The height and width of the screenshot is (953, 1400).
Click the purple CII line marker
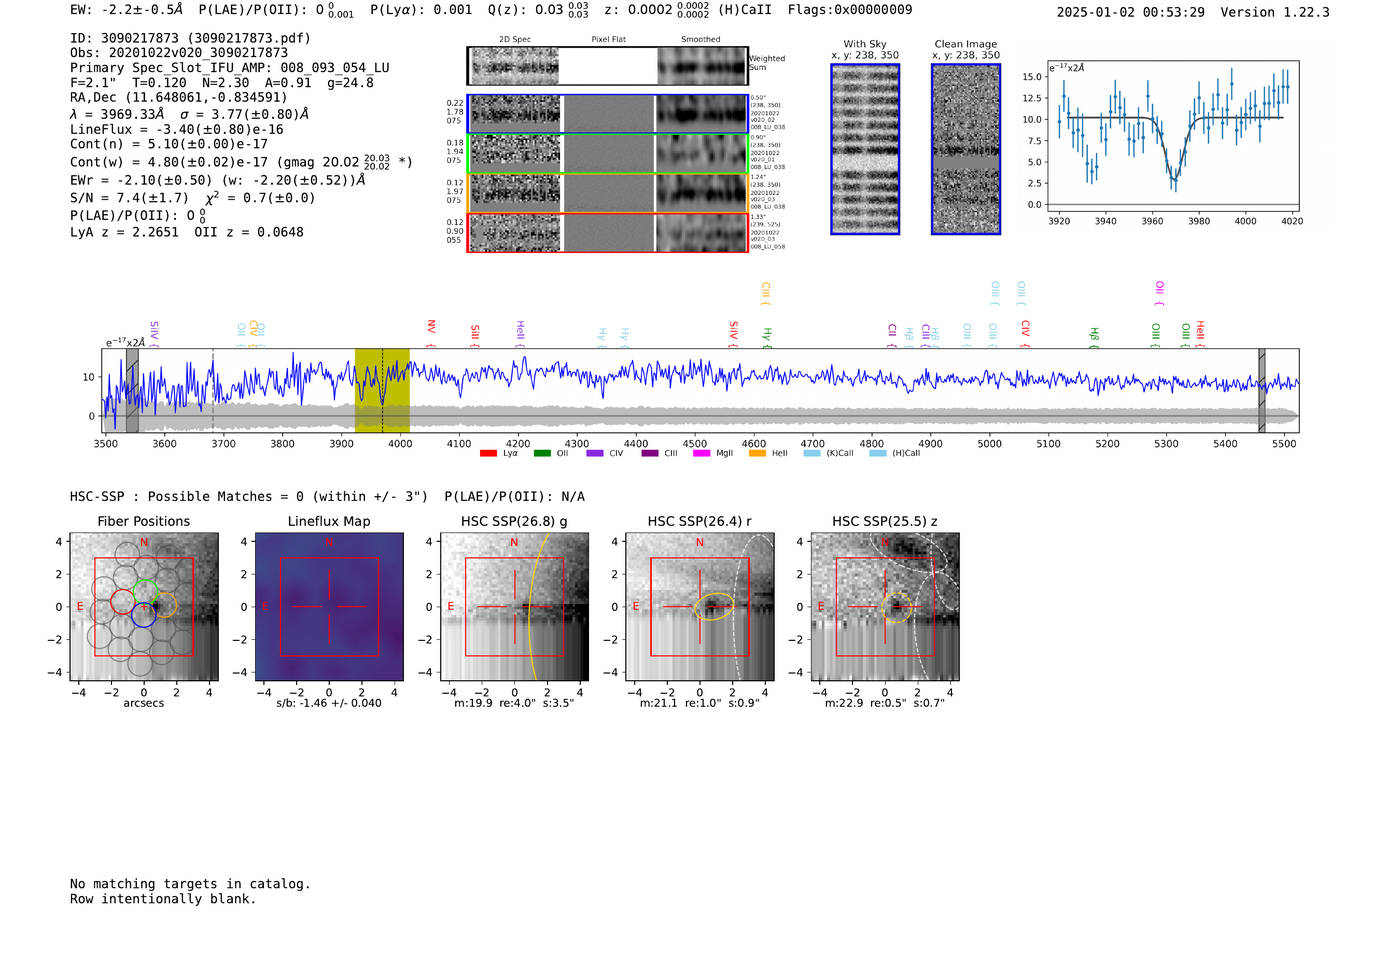coord(892,335)
